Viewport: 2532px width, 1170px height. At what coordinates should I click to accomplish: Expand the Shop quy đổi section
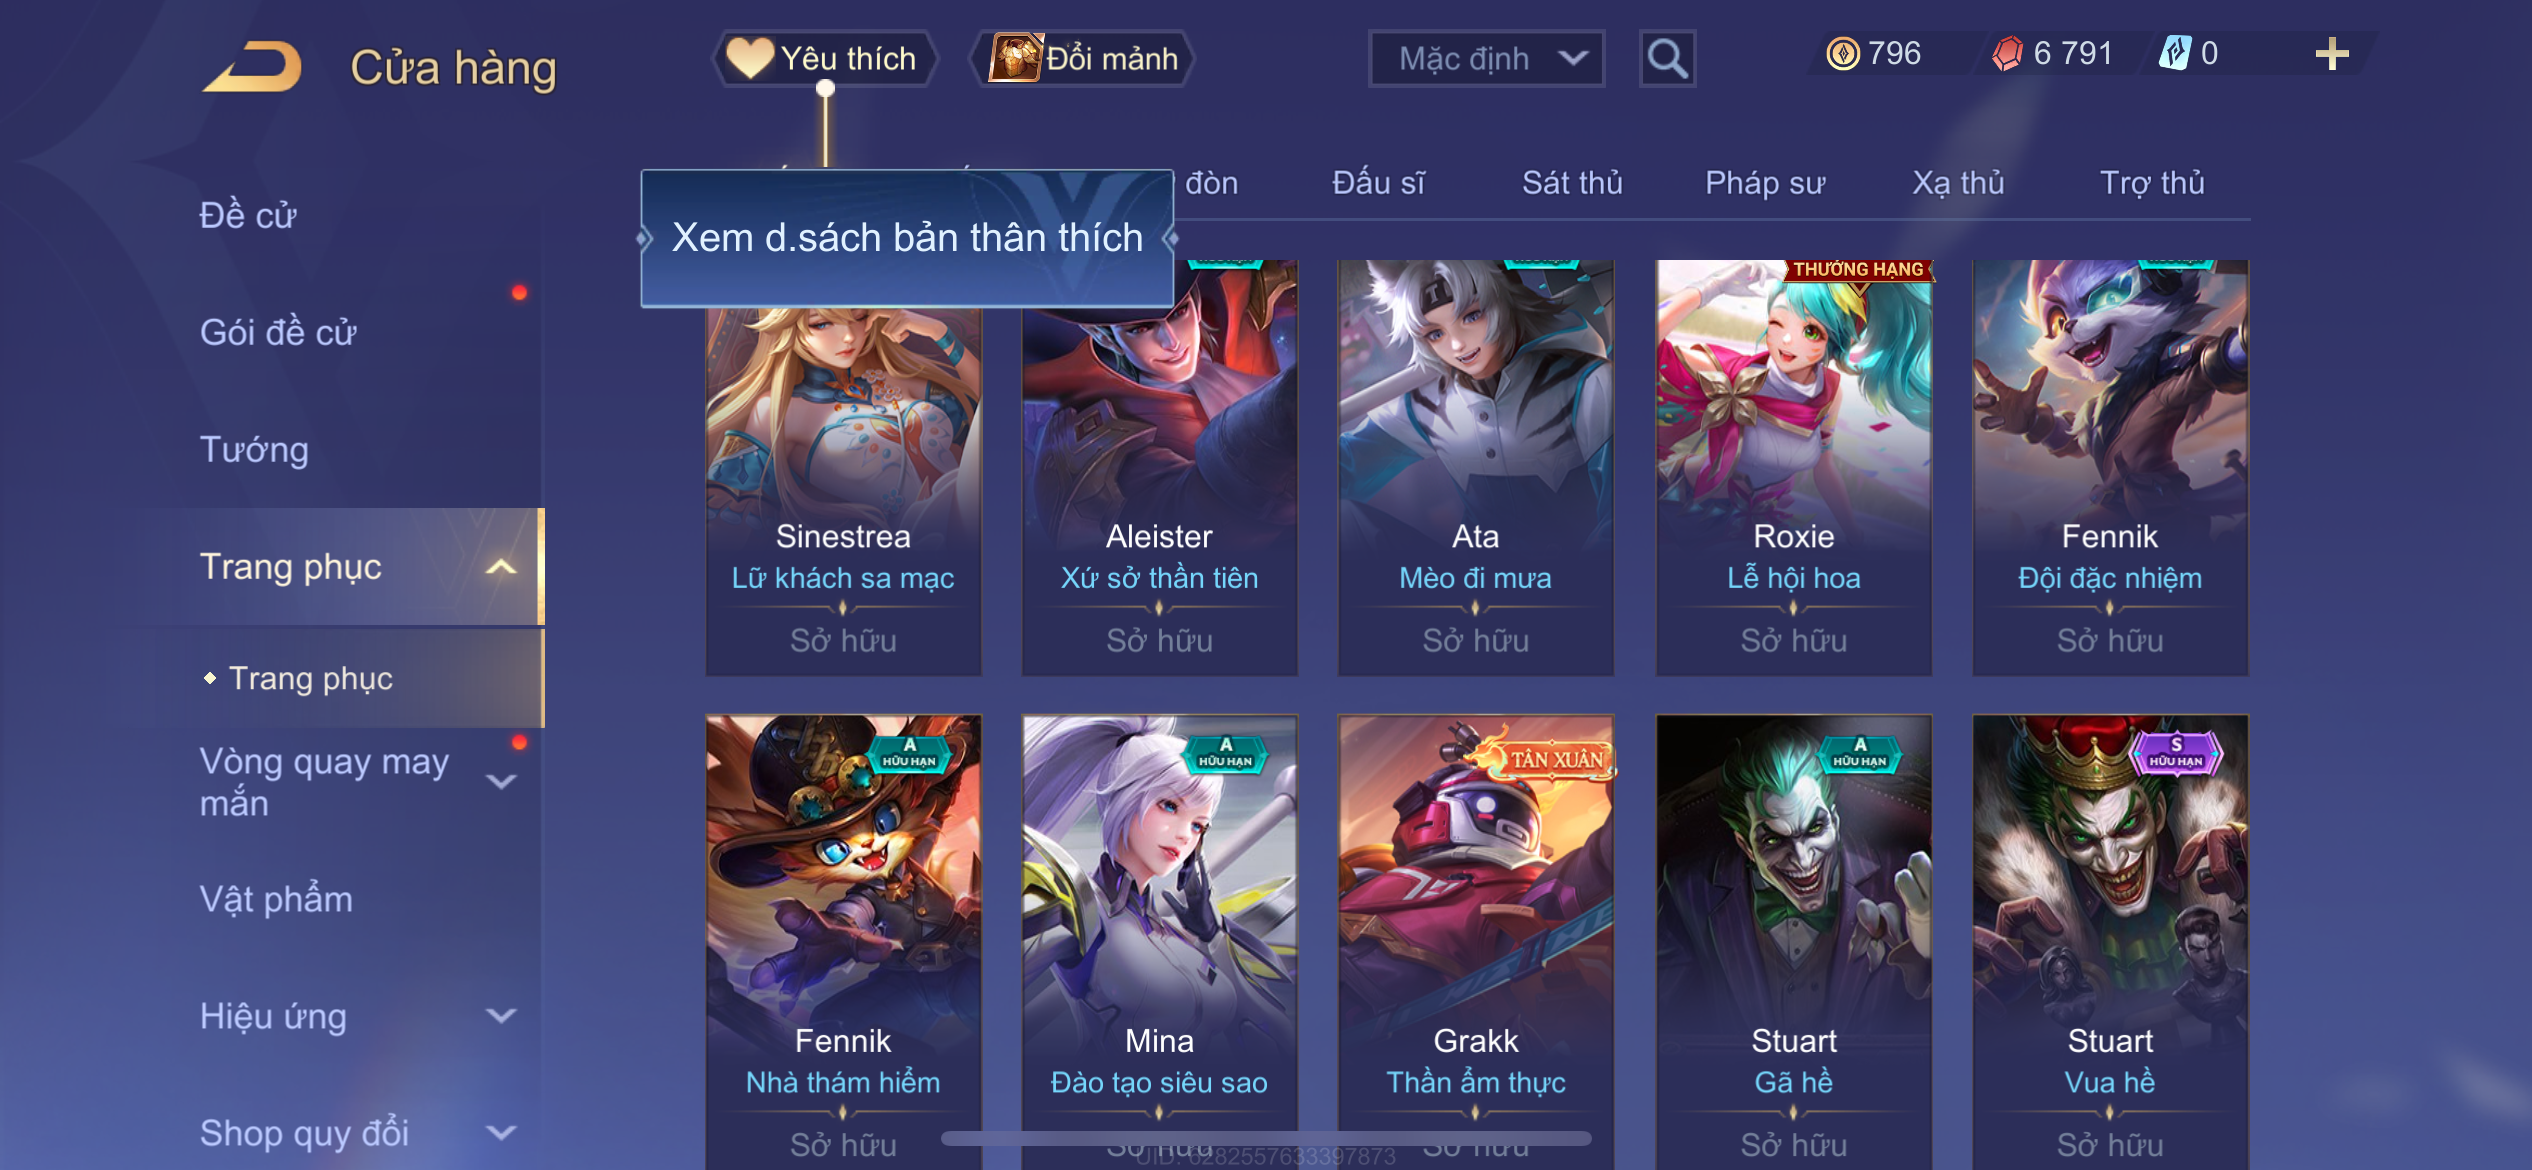501,1133
